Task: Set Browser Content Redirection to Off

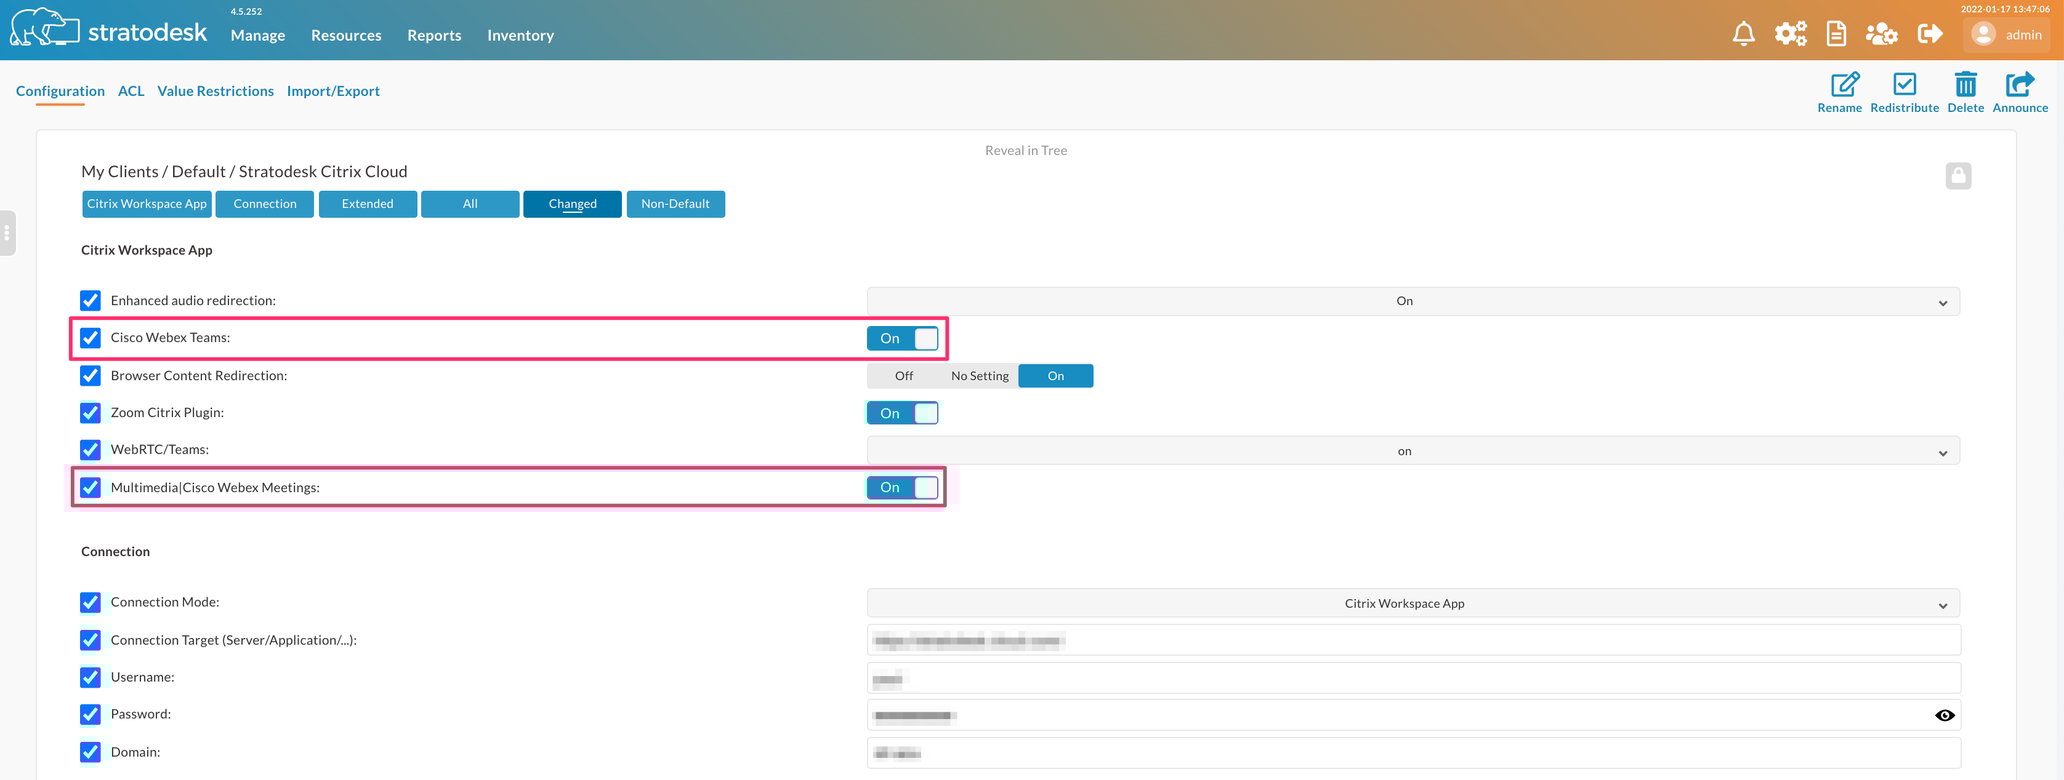Action: [x=904, y=376]
